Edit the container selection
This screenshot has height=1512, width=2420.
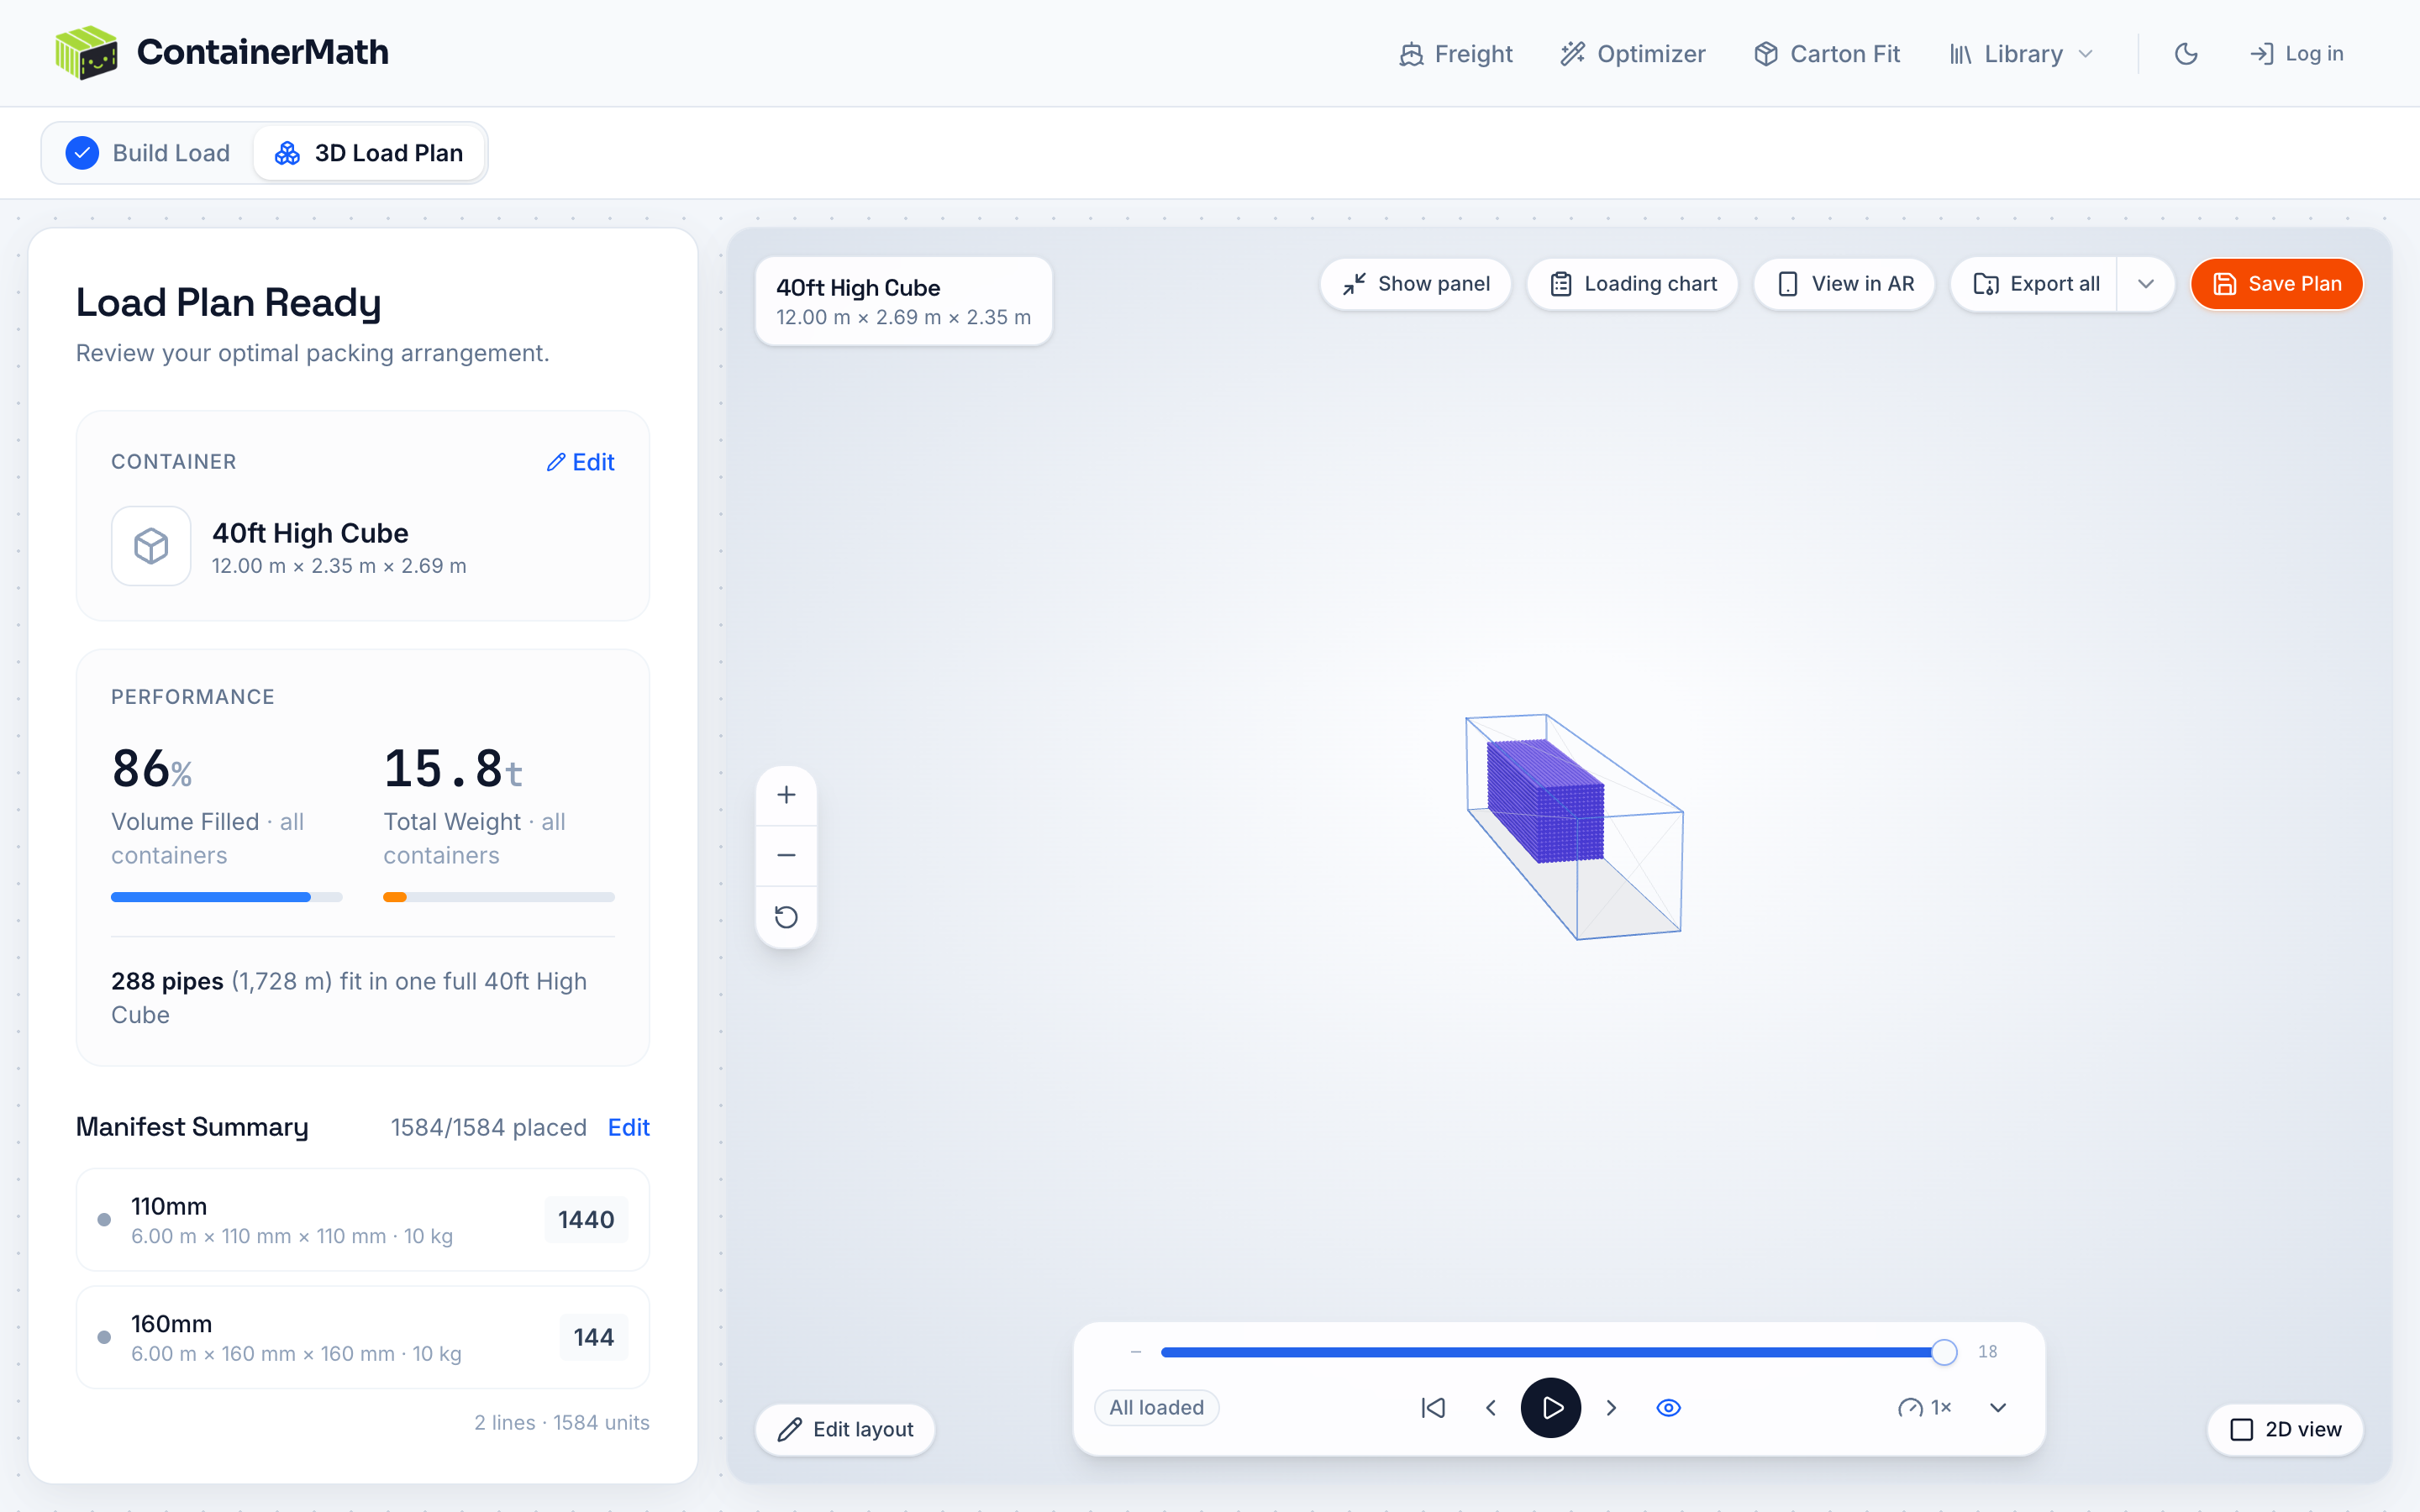coord(580,462)
